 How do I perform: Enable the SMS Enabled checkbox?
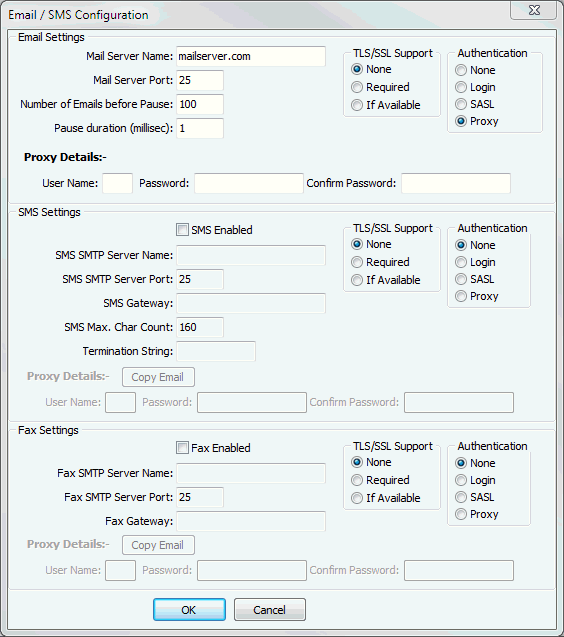click(182, 230)
